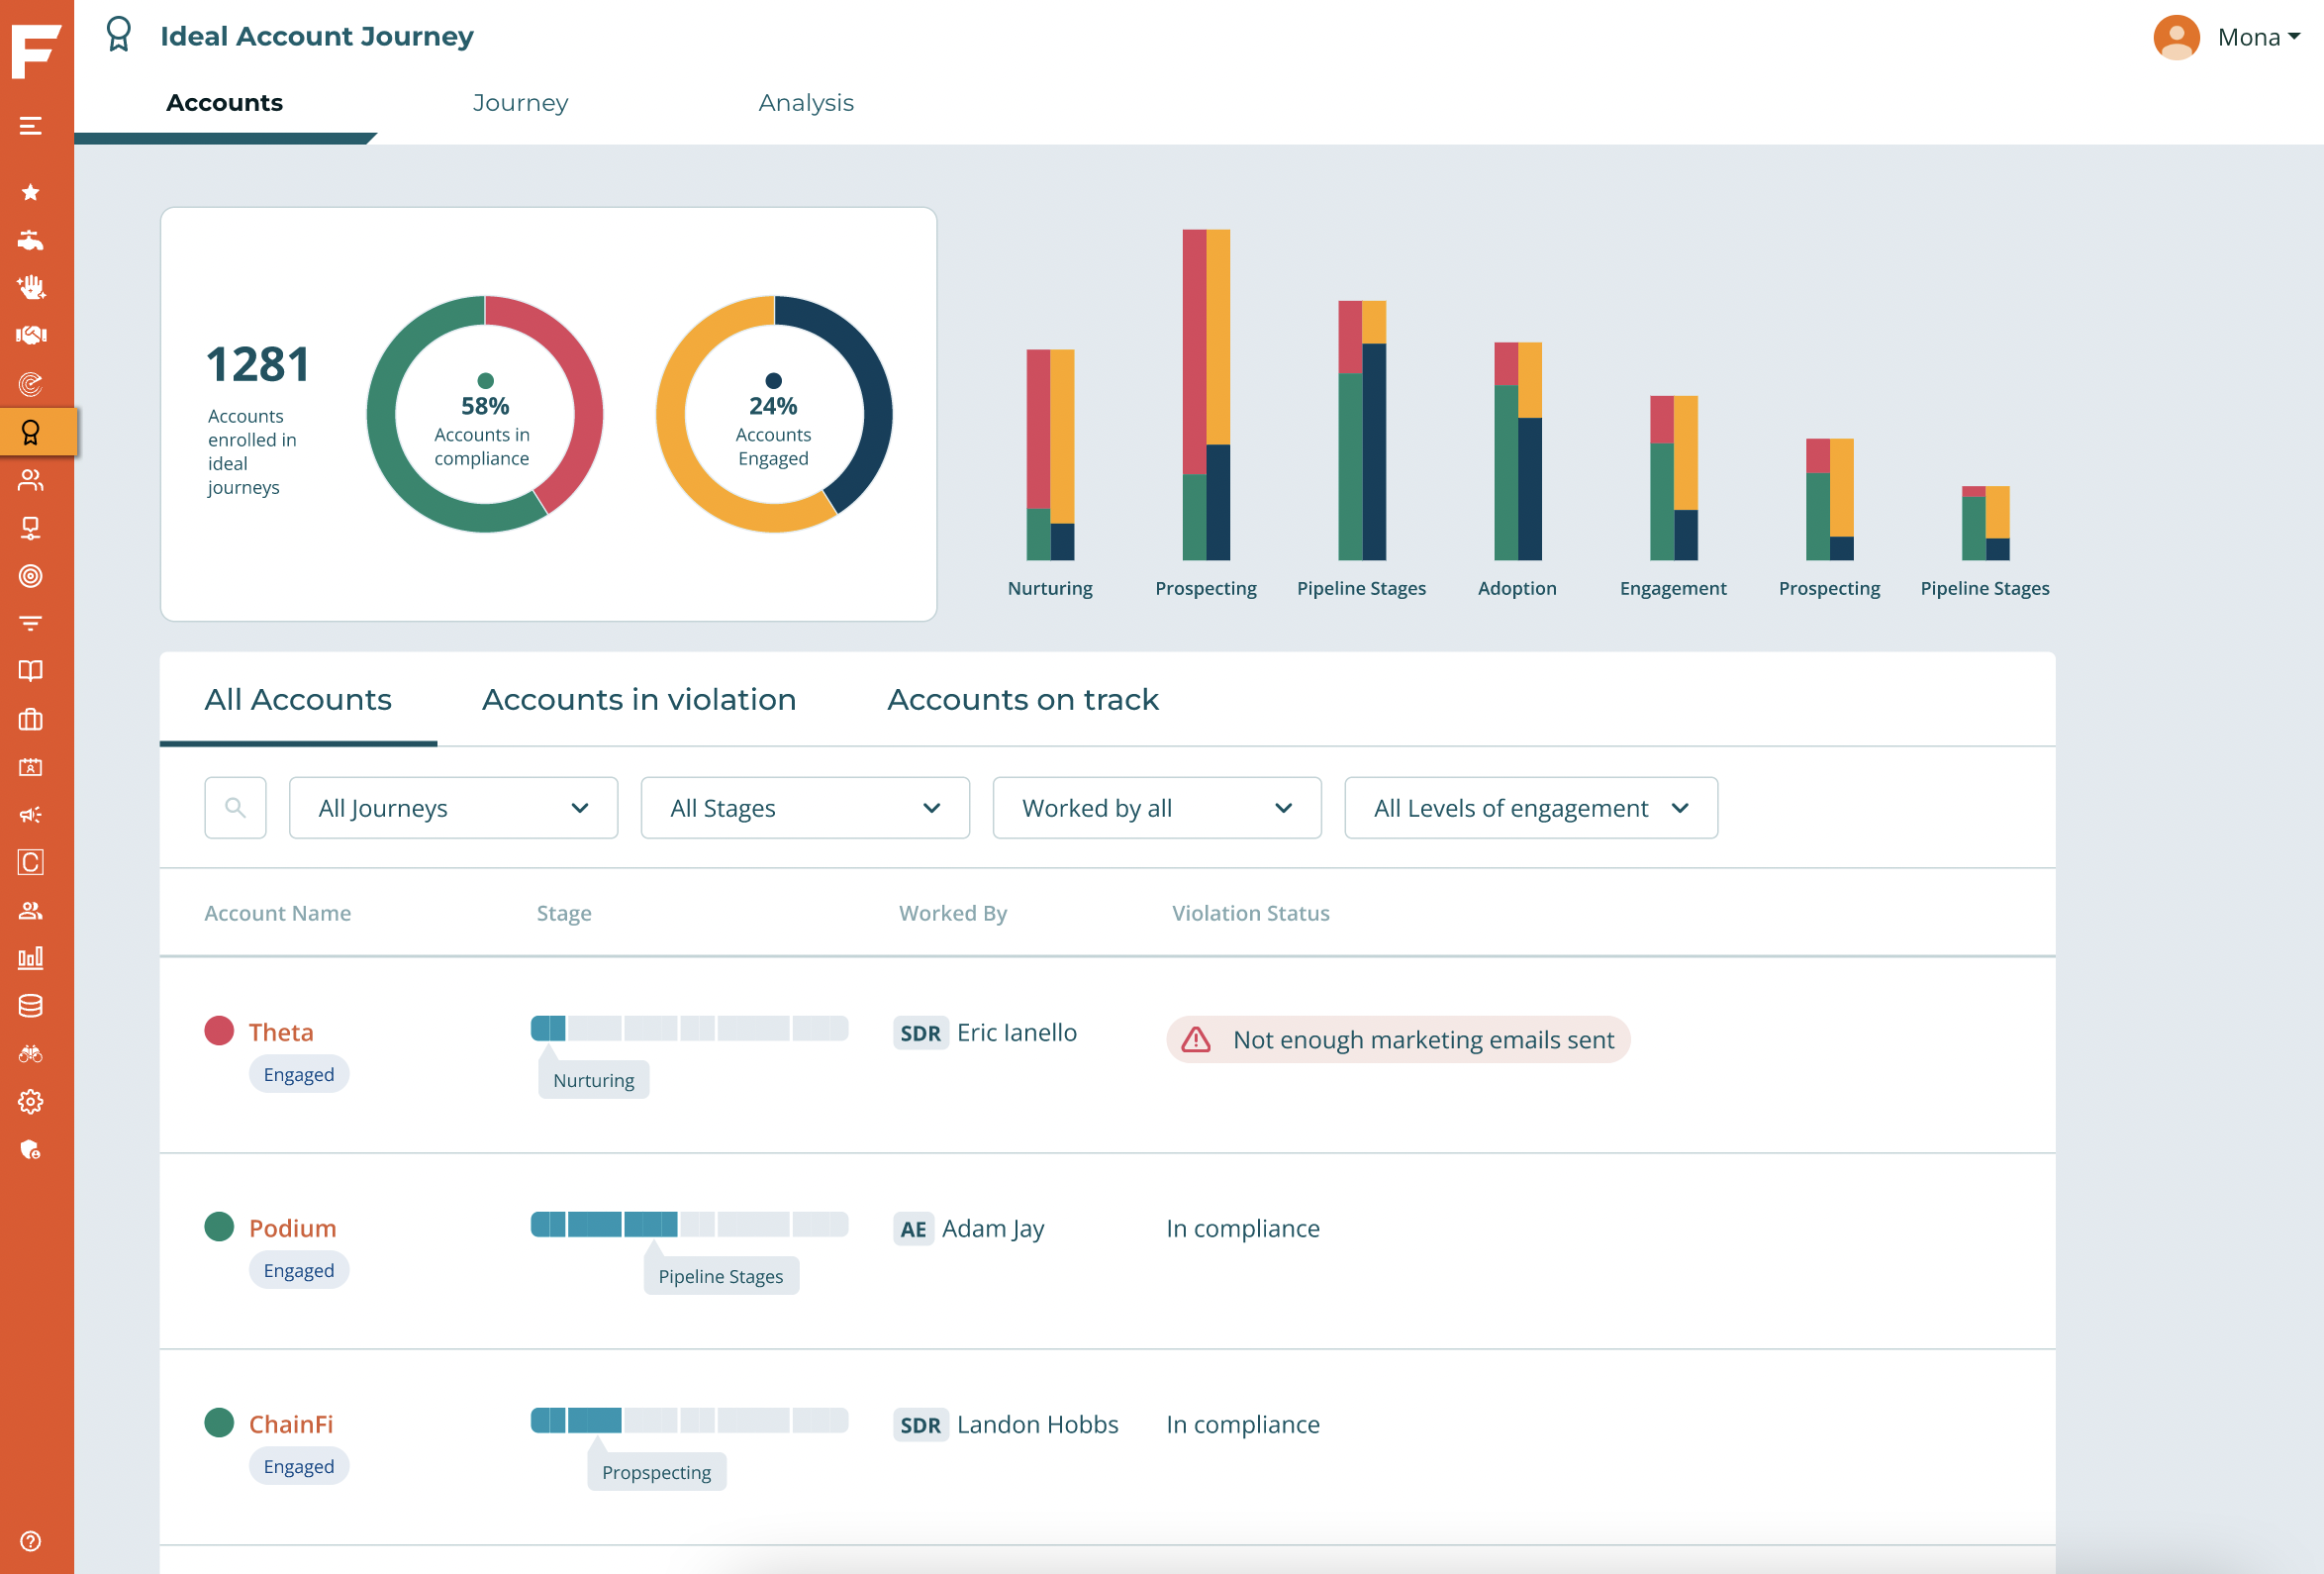Open the handshake icon in sidebar
The height and width of the screenshot is (1574, 2324).
pyautogui.click(x=30, y=335)
